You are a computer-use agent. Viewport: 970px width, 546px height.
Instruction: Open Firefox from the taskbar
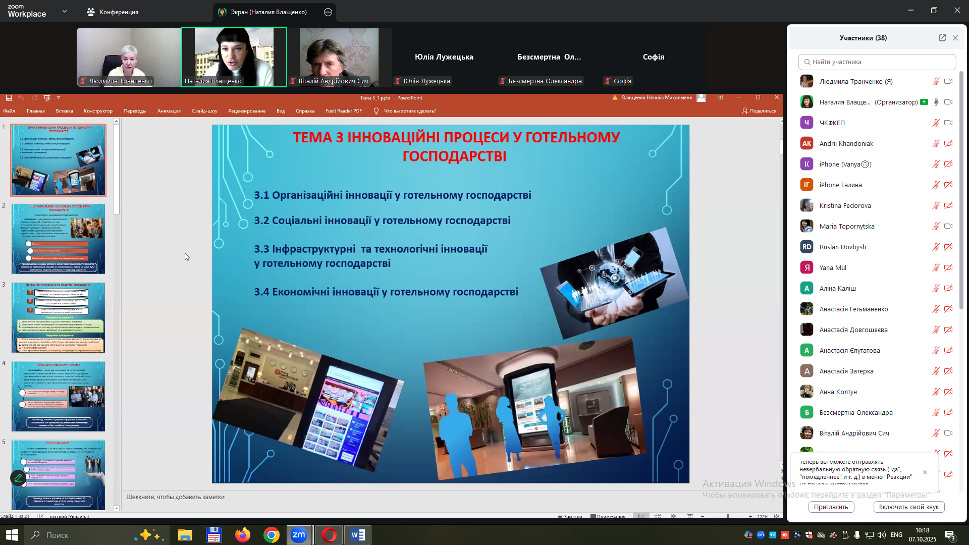click(242, 535)
